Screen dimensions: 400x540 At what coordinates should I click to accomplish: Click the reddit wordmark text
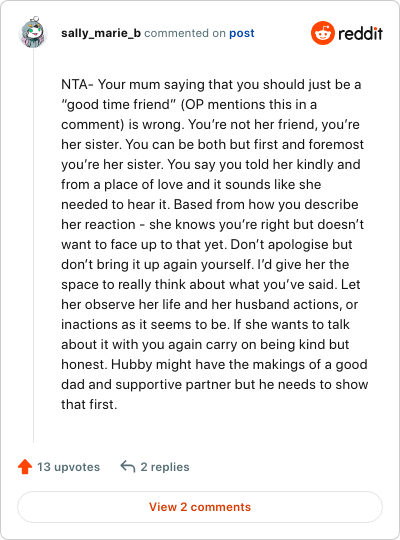pyautogui.click(x=360, y=34)
